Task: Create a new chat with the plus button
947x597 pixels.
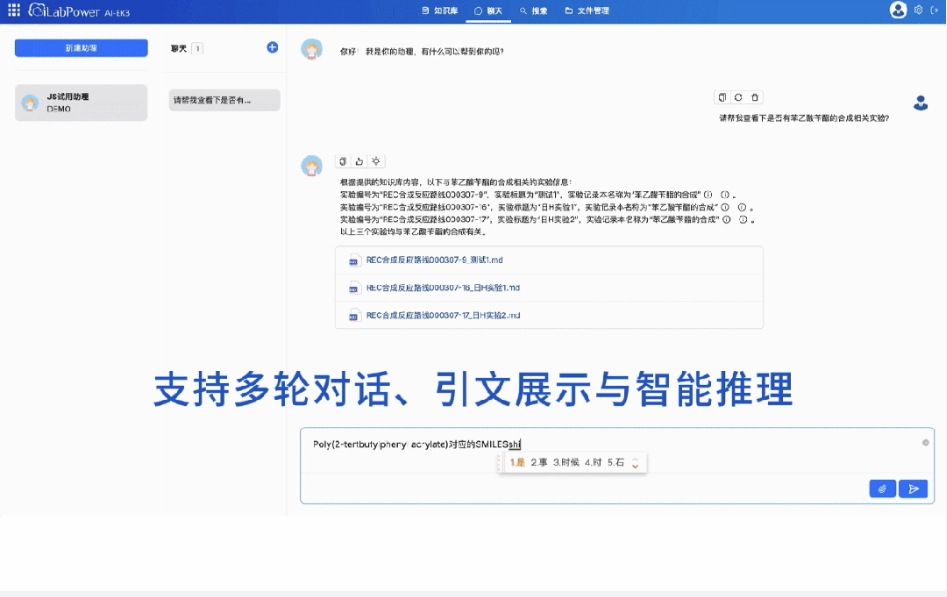Action: tap(270, 48)
